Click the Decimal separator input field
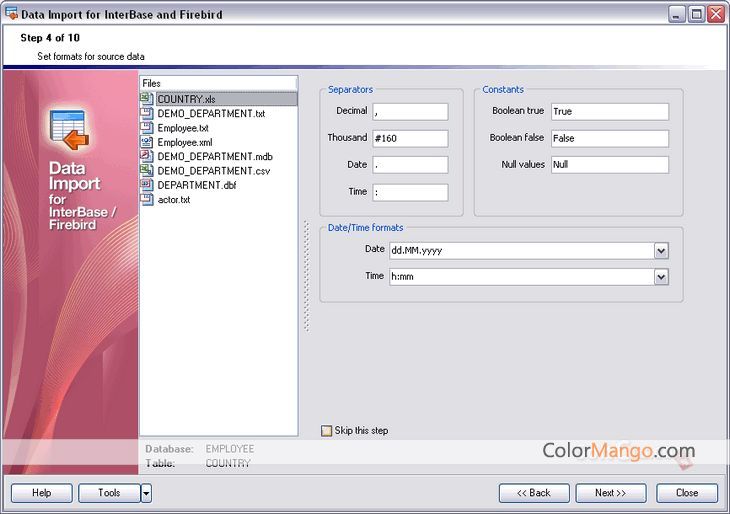Viewport: 730px width, 514px height. pyautogui.click(x=410, y=112)
